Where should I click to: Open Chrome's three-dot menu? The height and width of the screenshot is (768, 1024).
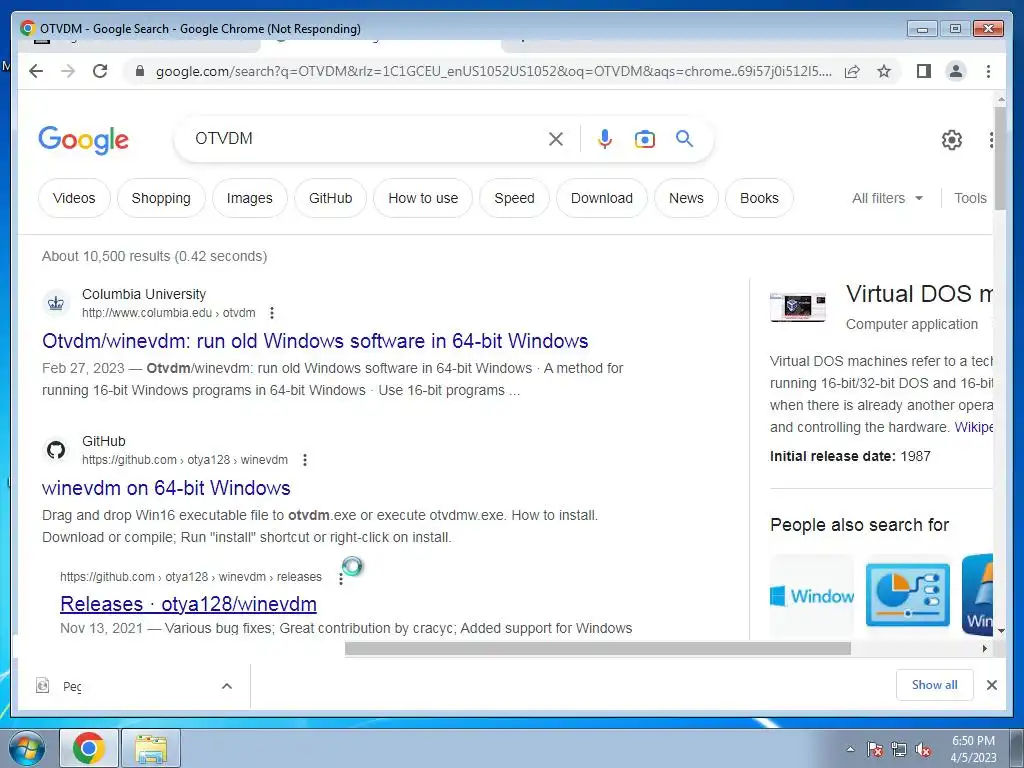click(x=988, y=71)
